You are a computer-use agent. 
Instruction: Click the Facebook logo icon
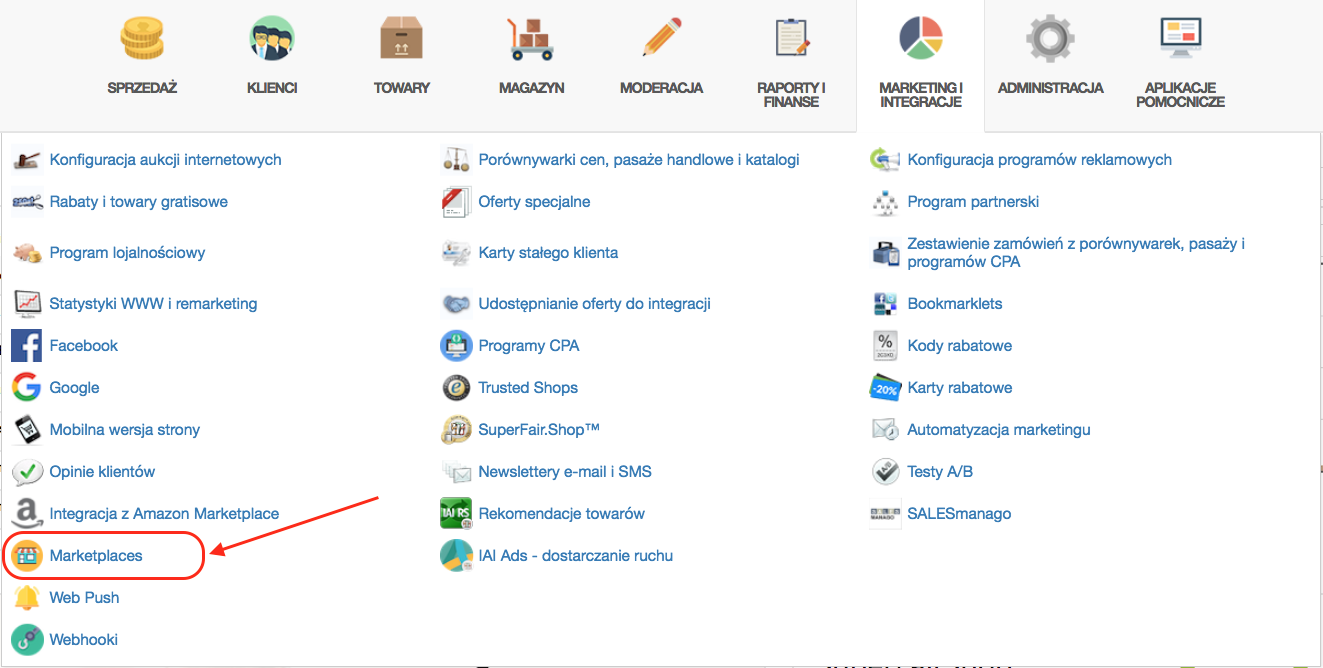pyautogui.click(x=26, y=346)
